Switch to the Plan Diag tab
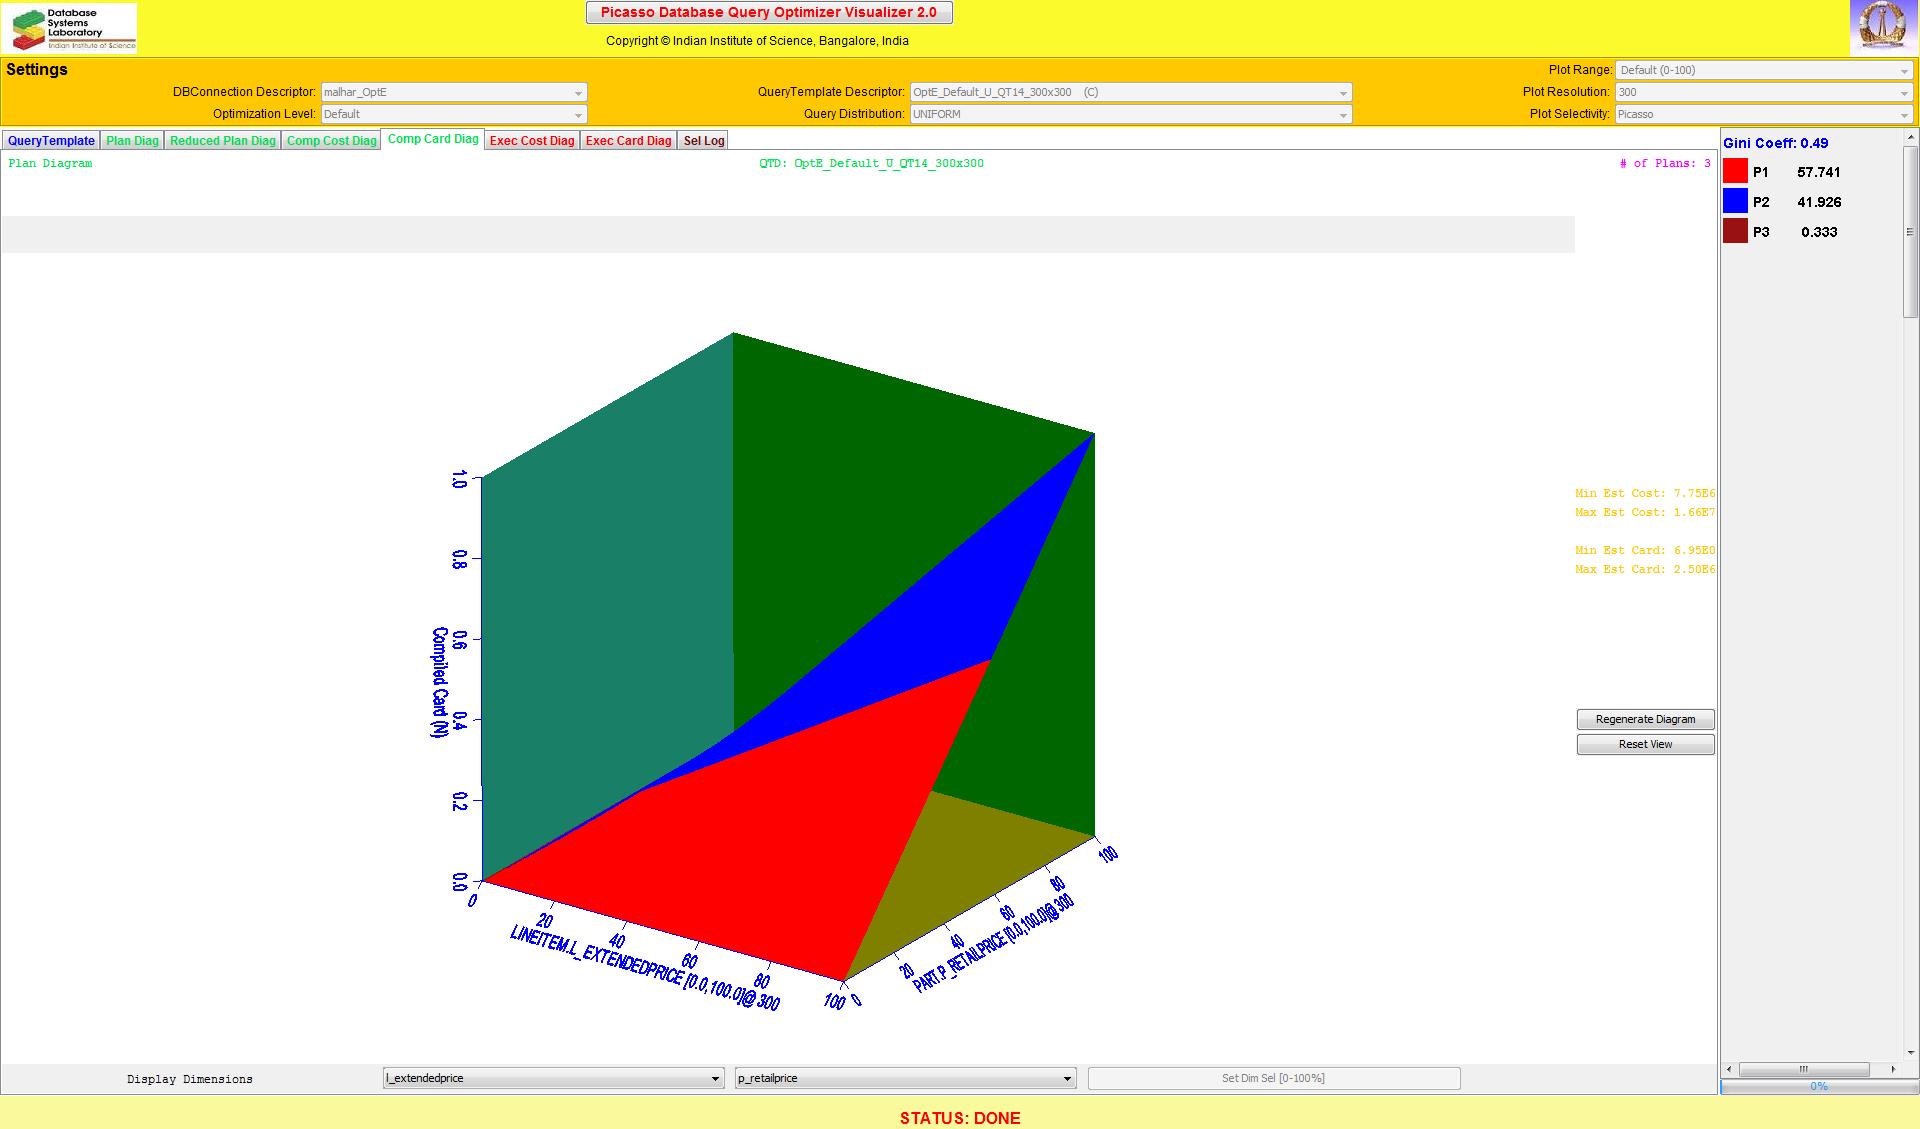1920x1129 pixels. click(x=132, y=141)
